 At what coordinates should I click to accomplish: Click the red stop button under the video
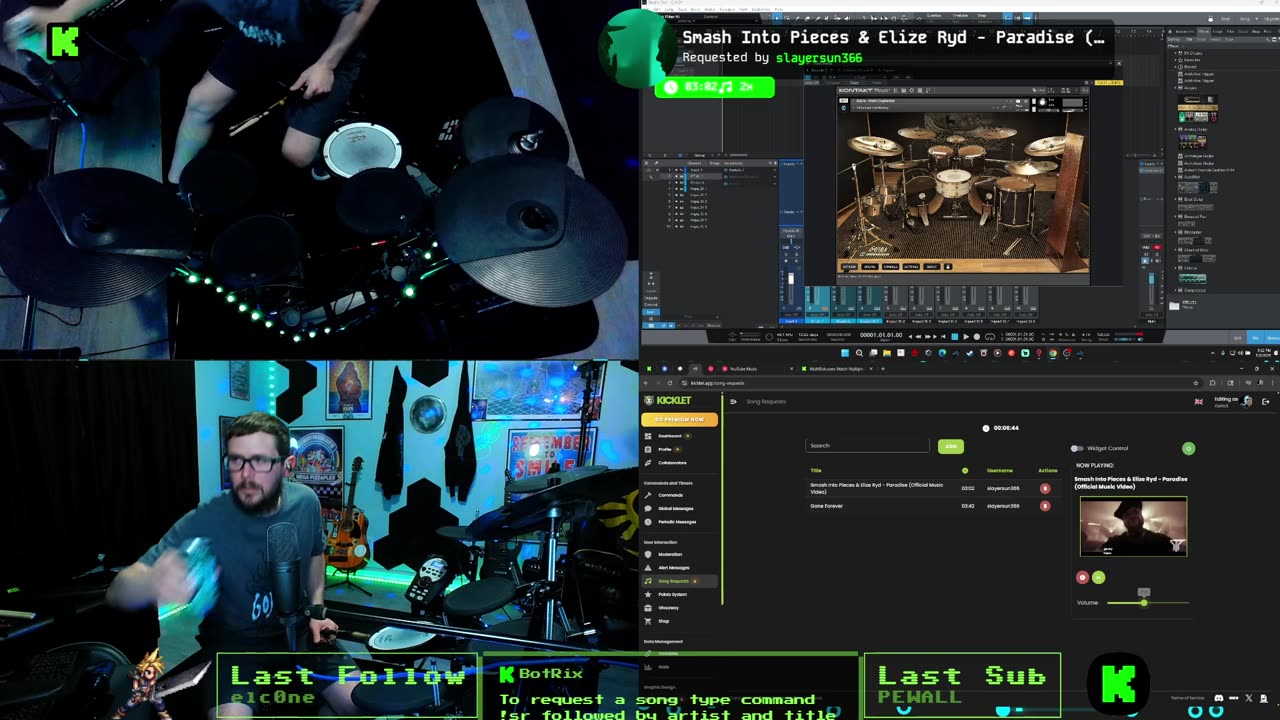click(x=1082, y=577)
